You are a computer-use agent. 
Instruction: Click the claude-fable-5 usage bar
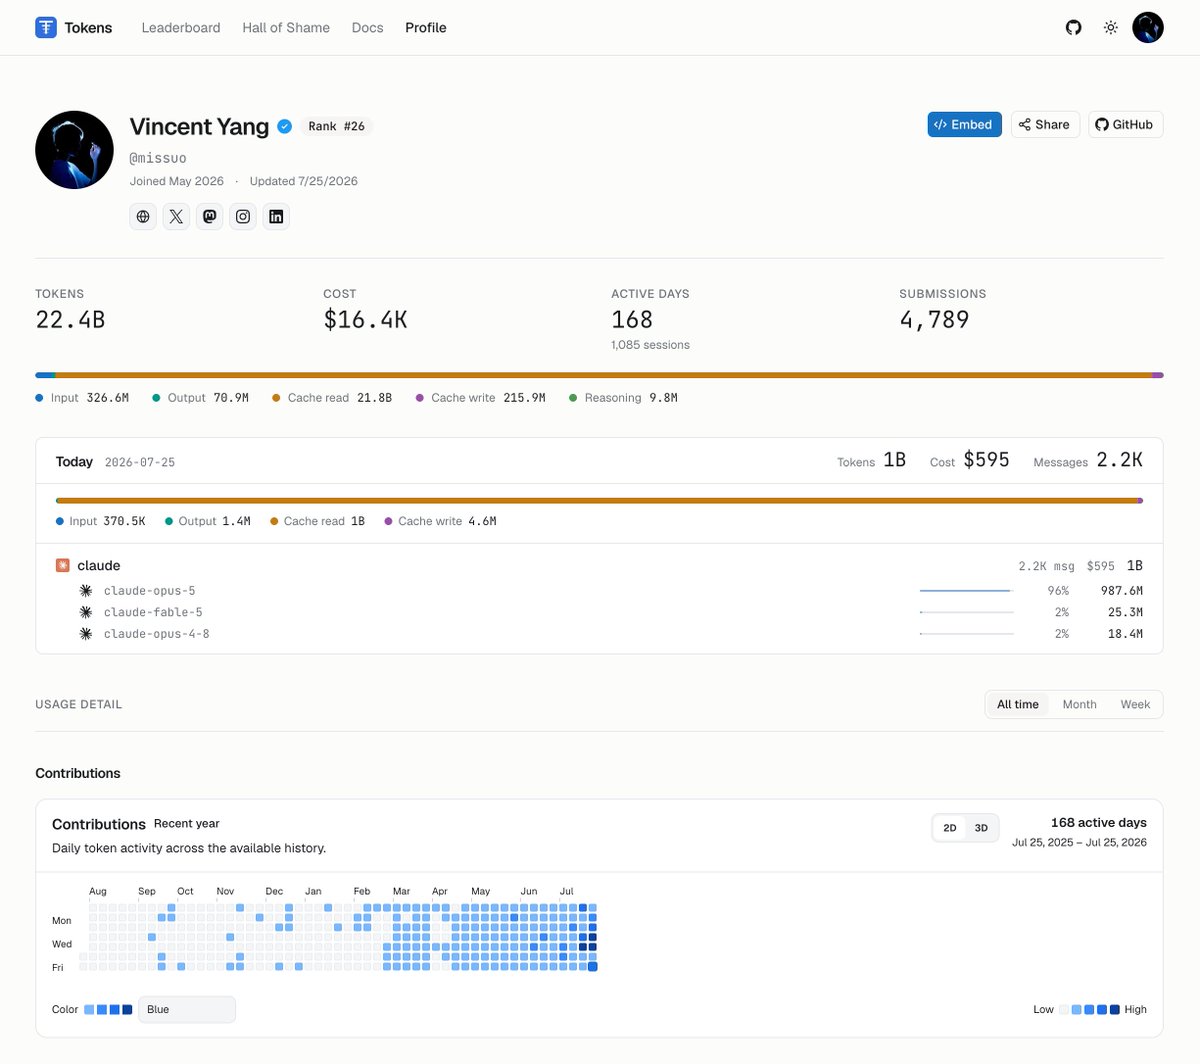pos(966,612)
